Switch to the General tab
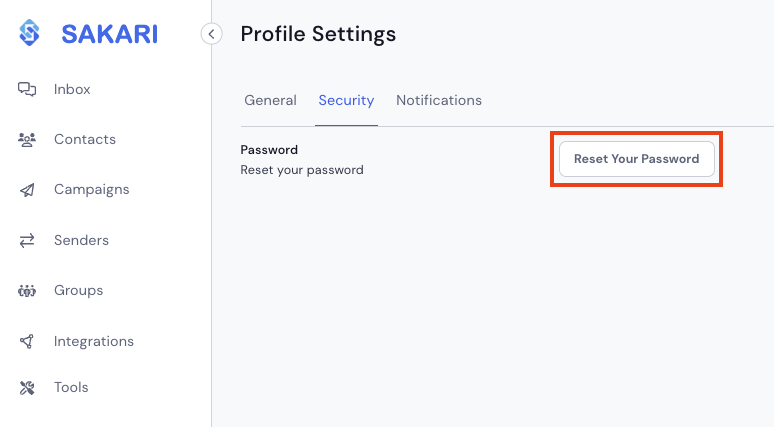 point(271,100)
